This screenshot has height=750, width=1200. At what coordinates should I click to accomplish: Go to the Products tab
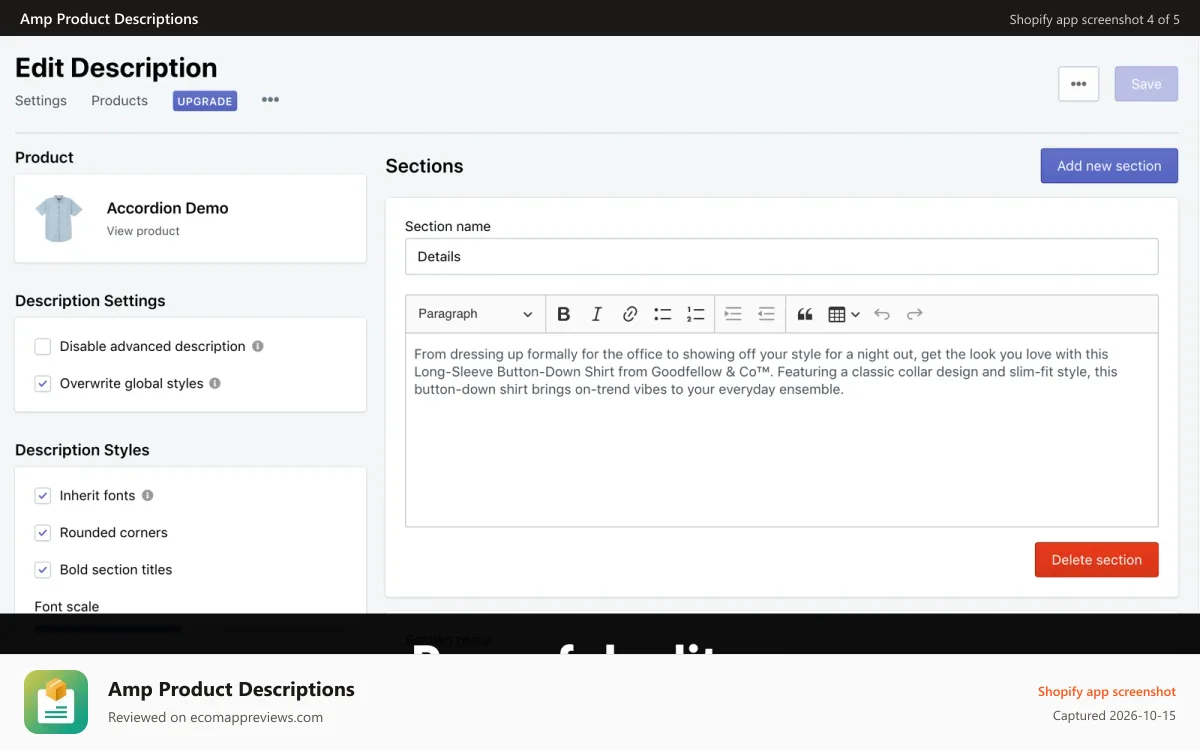point(119,100)
